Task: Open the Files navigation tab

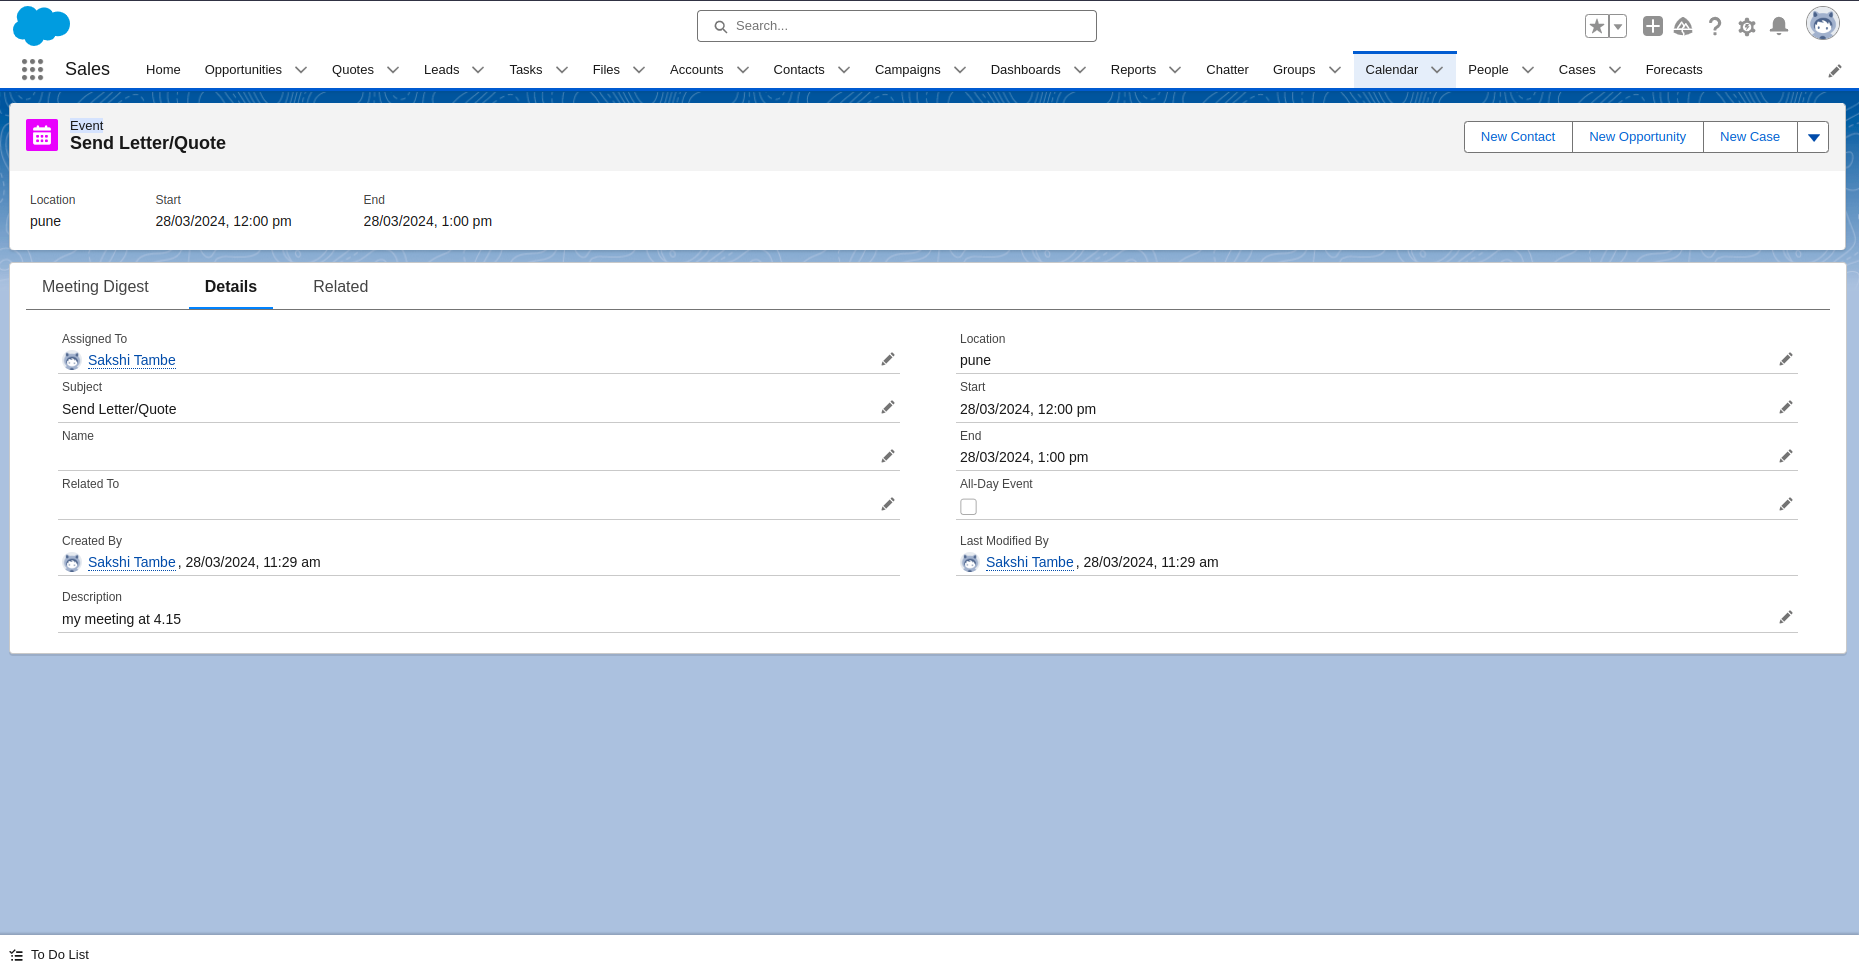Action: pyautogui.click(x=606, y=70)
